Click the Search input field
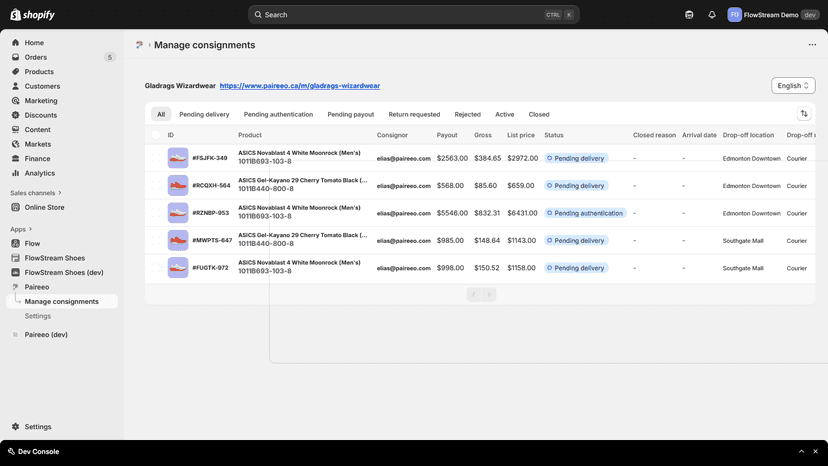The image size is (828, 466). click(x=413, y=15)
